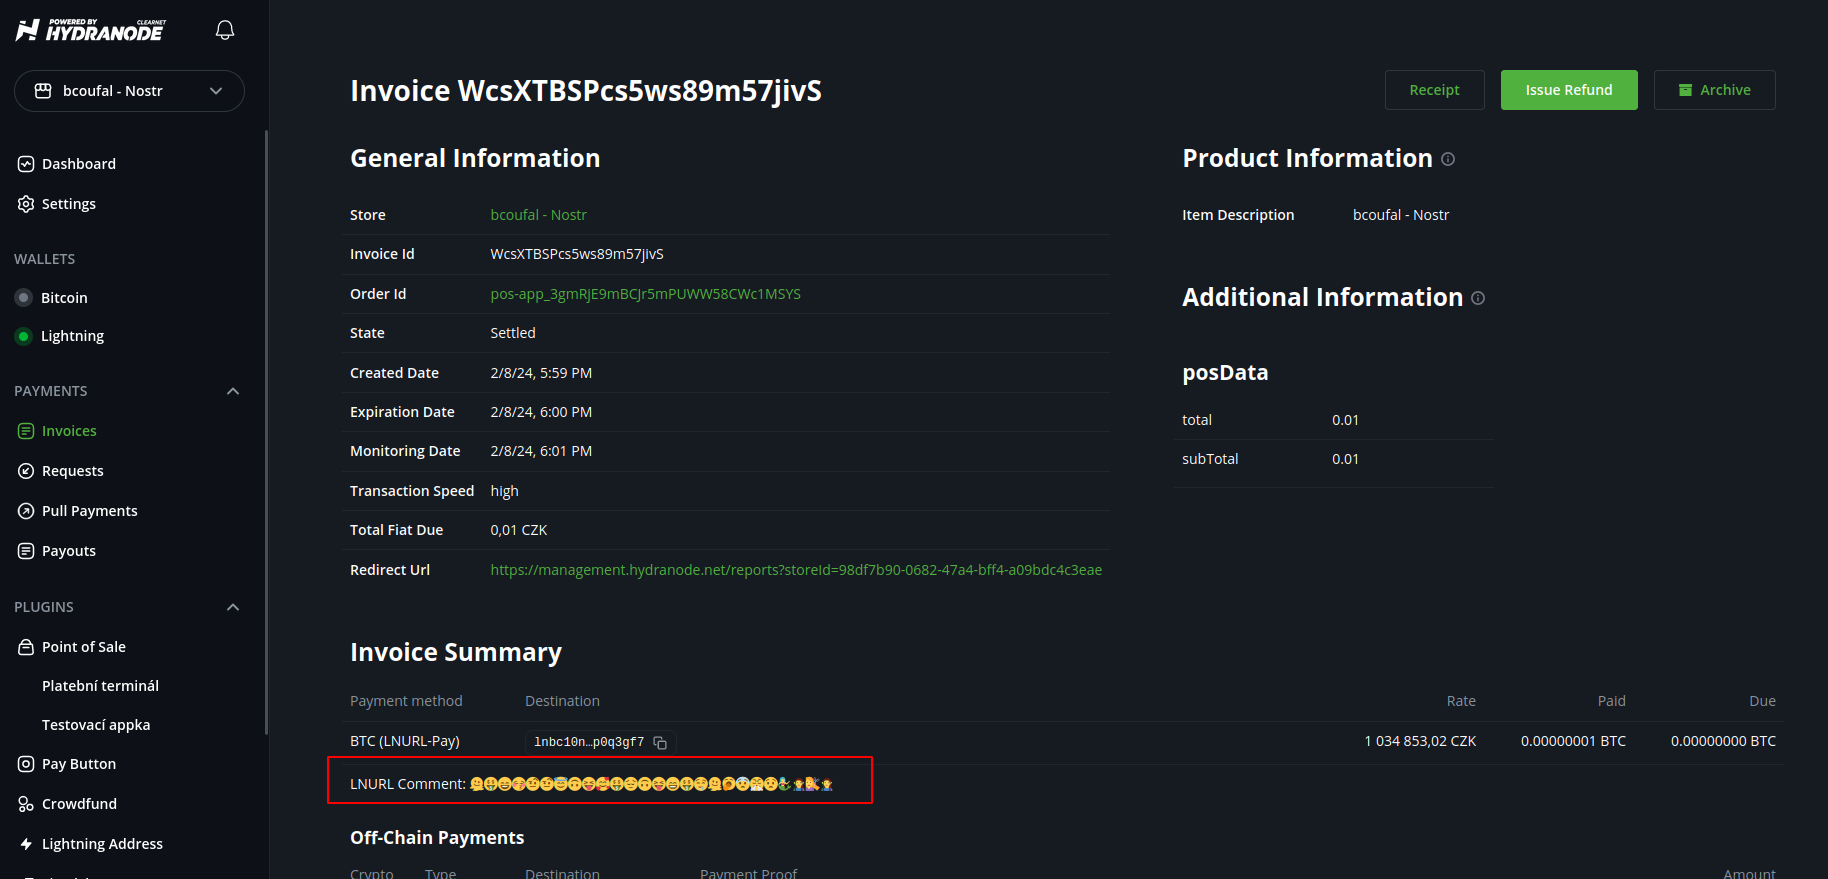Select the Bitcoin wallet
Screen dimensions: 1828x879
click(64, 298)
